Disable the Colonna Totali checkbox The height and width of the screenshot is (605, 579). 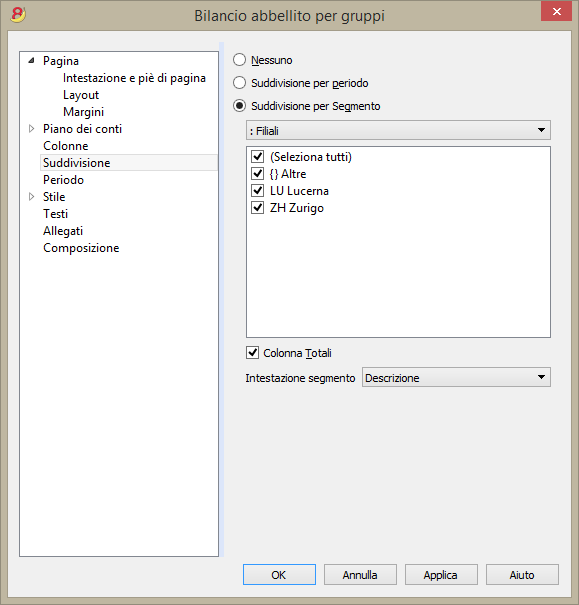pyautogui.click(x=253, y=353)
